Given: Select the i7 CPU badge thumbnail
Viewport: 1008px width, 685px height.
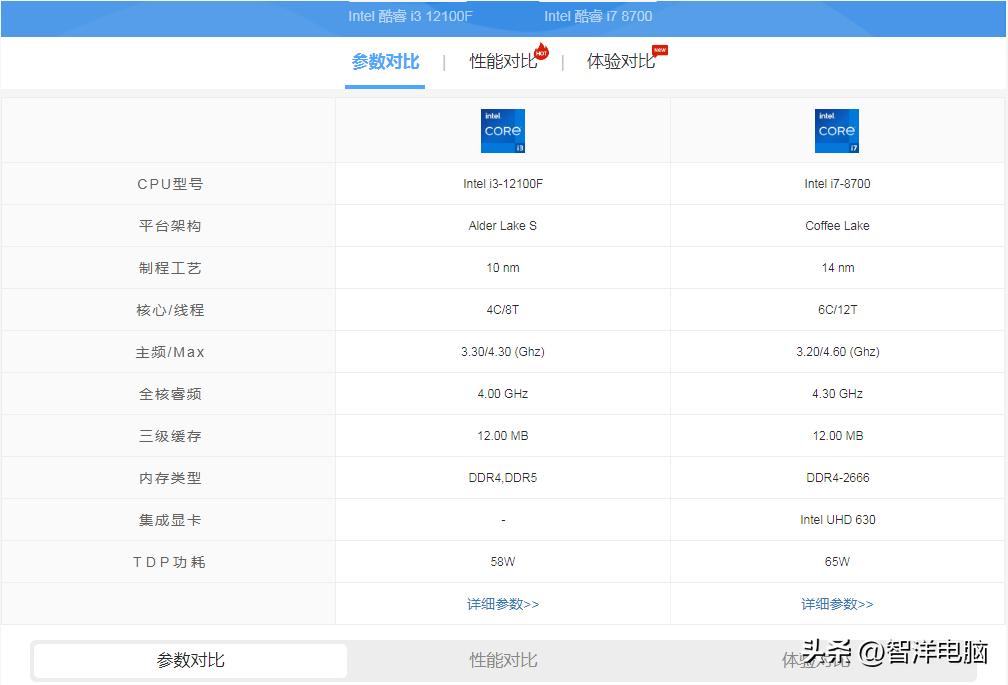Looking at the screenshot, I should pyautogui.click(x=836, y=130).
